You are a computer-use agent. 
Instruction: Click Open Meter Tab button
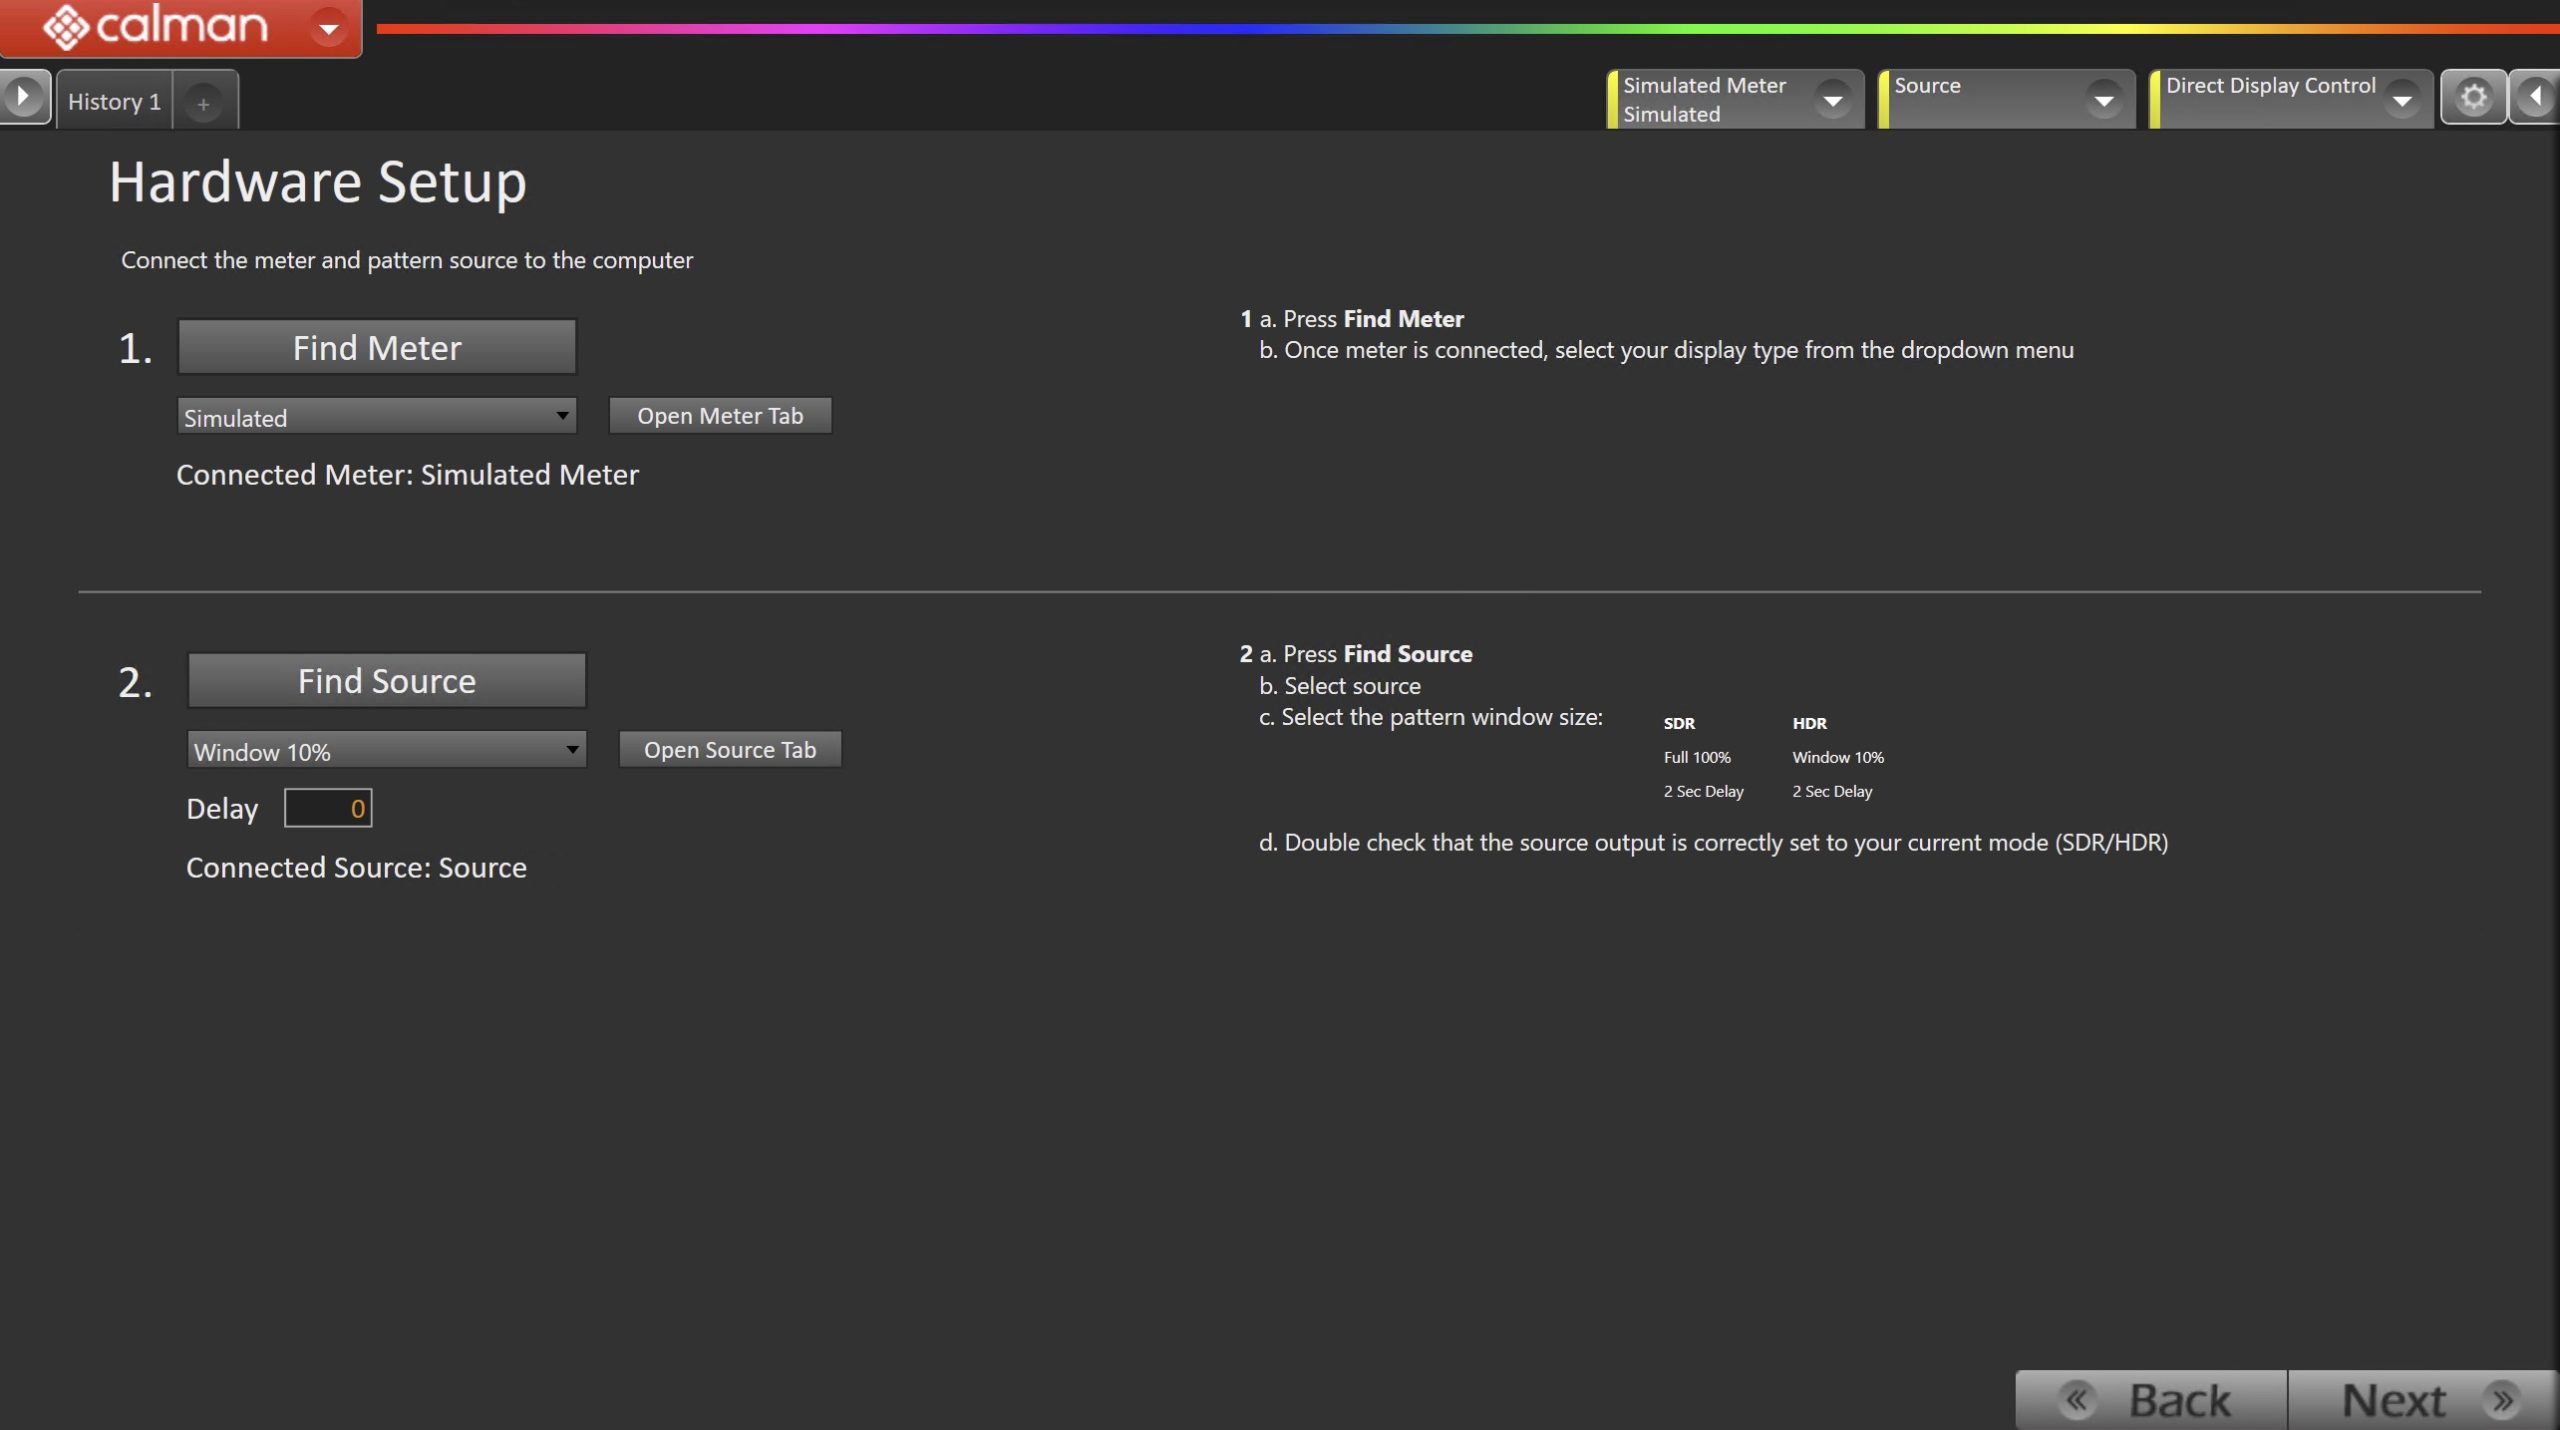pyautogui.click(x=720, y=416)
